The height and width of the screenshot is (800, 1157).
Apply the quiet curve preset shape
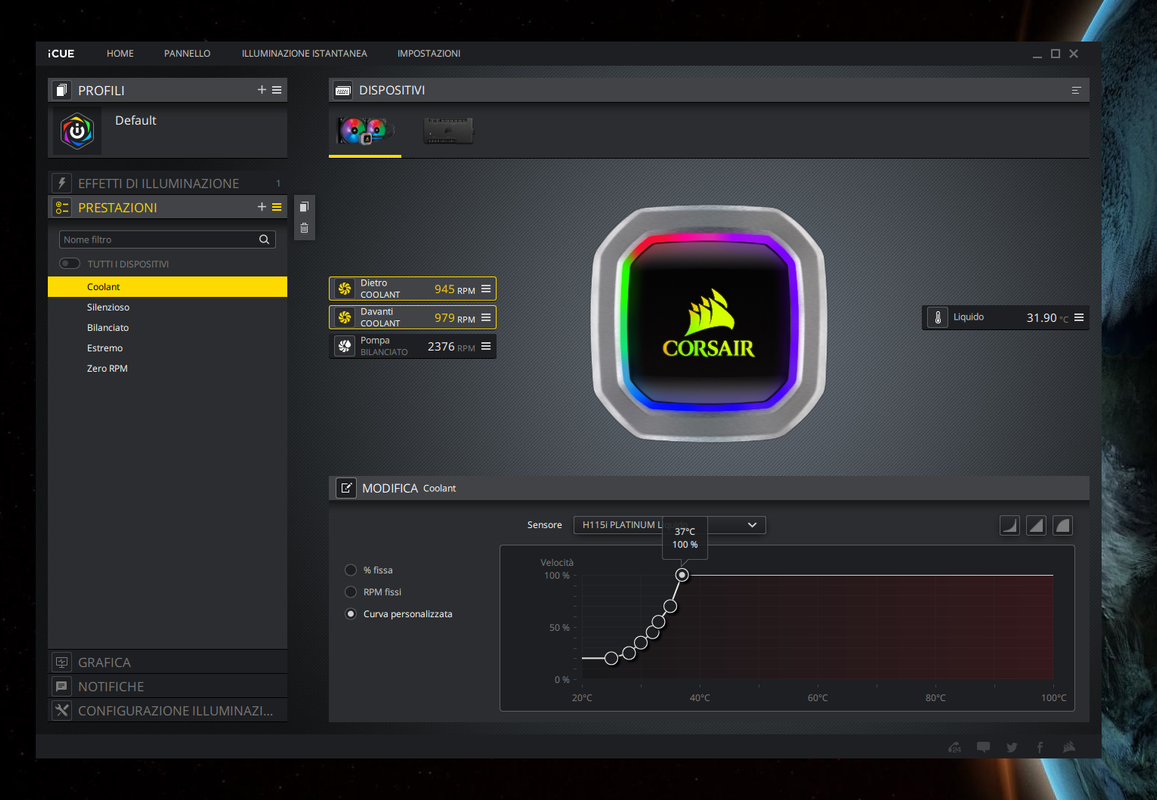(1009, 525)
